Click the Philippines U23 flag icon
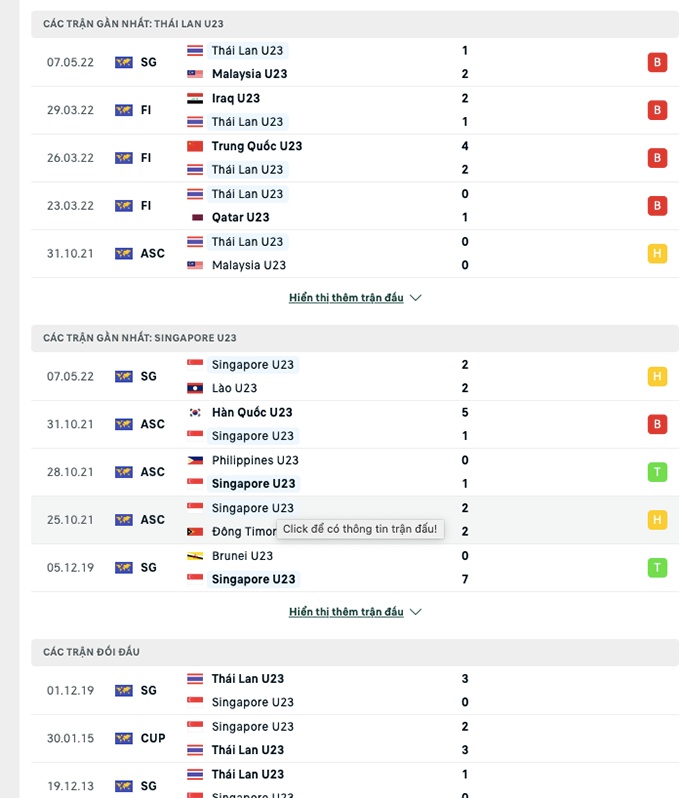The width and height of the screenshot is (680, 798). tap(196, 460)
